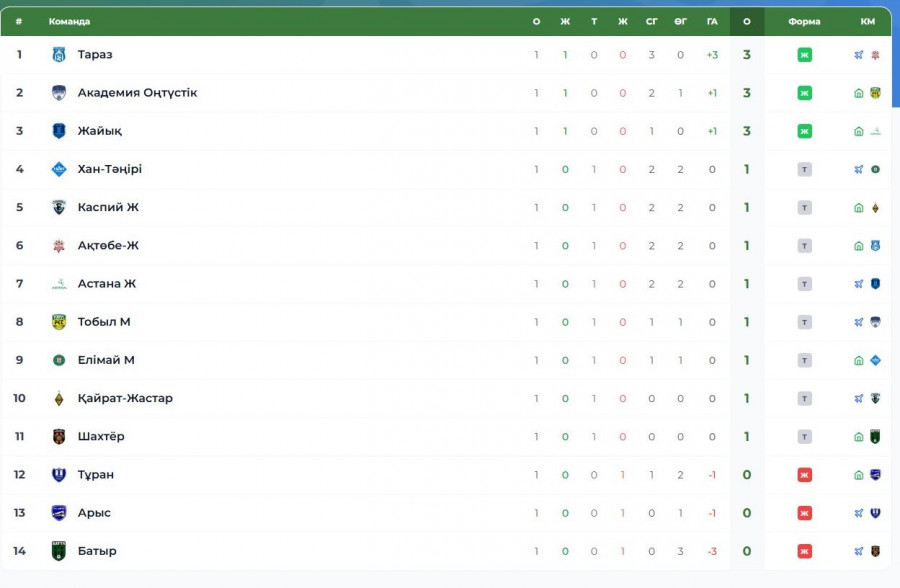The width and height of the screenshot is (900, 588).
Task: Click the КМ column header
Action: [867, 21]
